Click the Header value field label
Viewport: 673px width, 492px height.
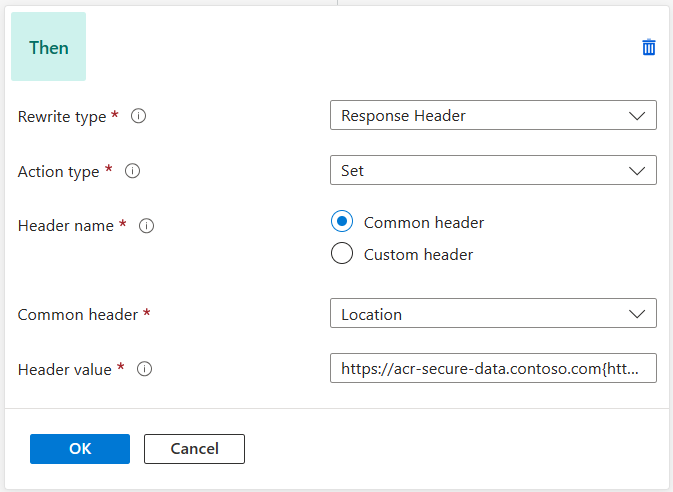[x=64, y=369]
